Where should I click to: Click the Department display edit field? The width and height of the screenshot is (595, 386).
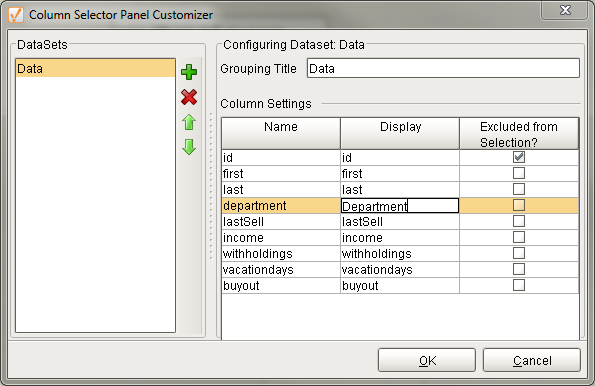(x=400, y=206)
